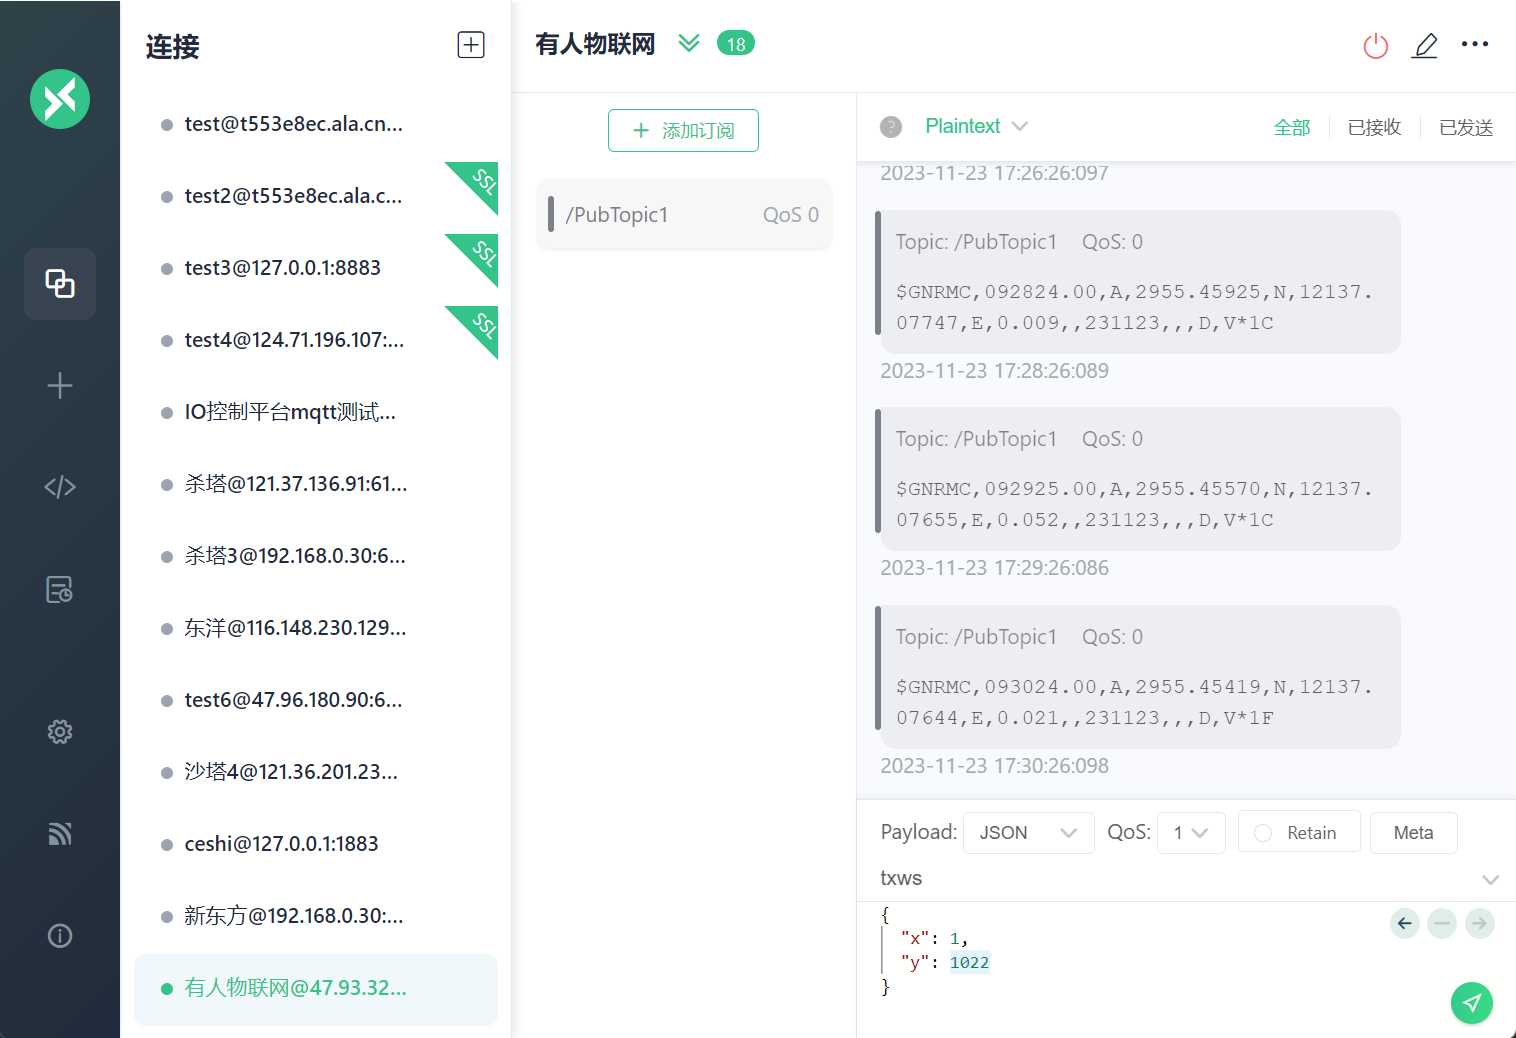1516x1038 pixels.
Task: Click the txws topic input field
Action: point(1170,878)
